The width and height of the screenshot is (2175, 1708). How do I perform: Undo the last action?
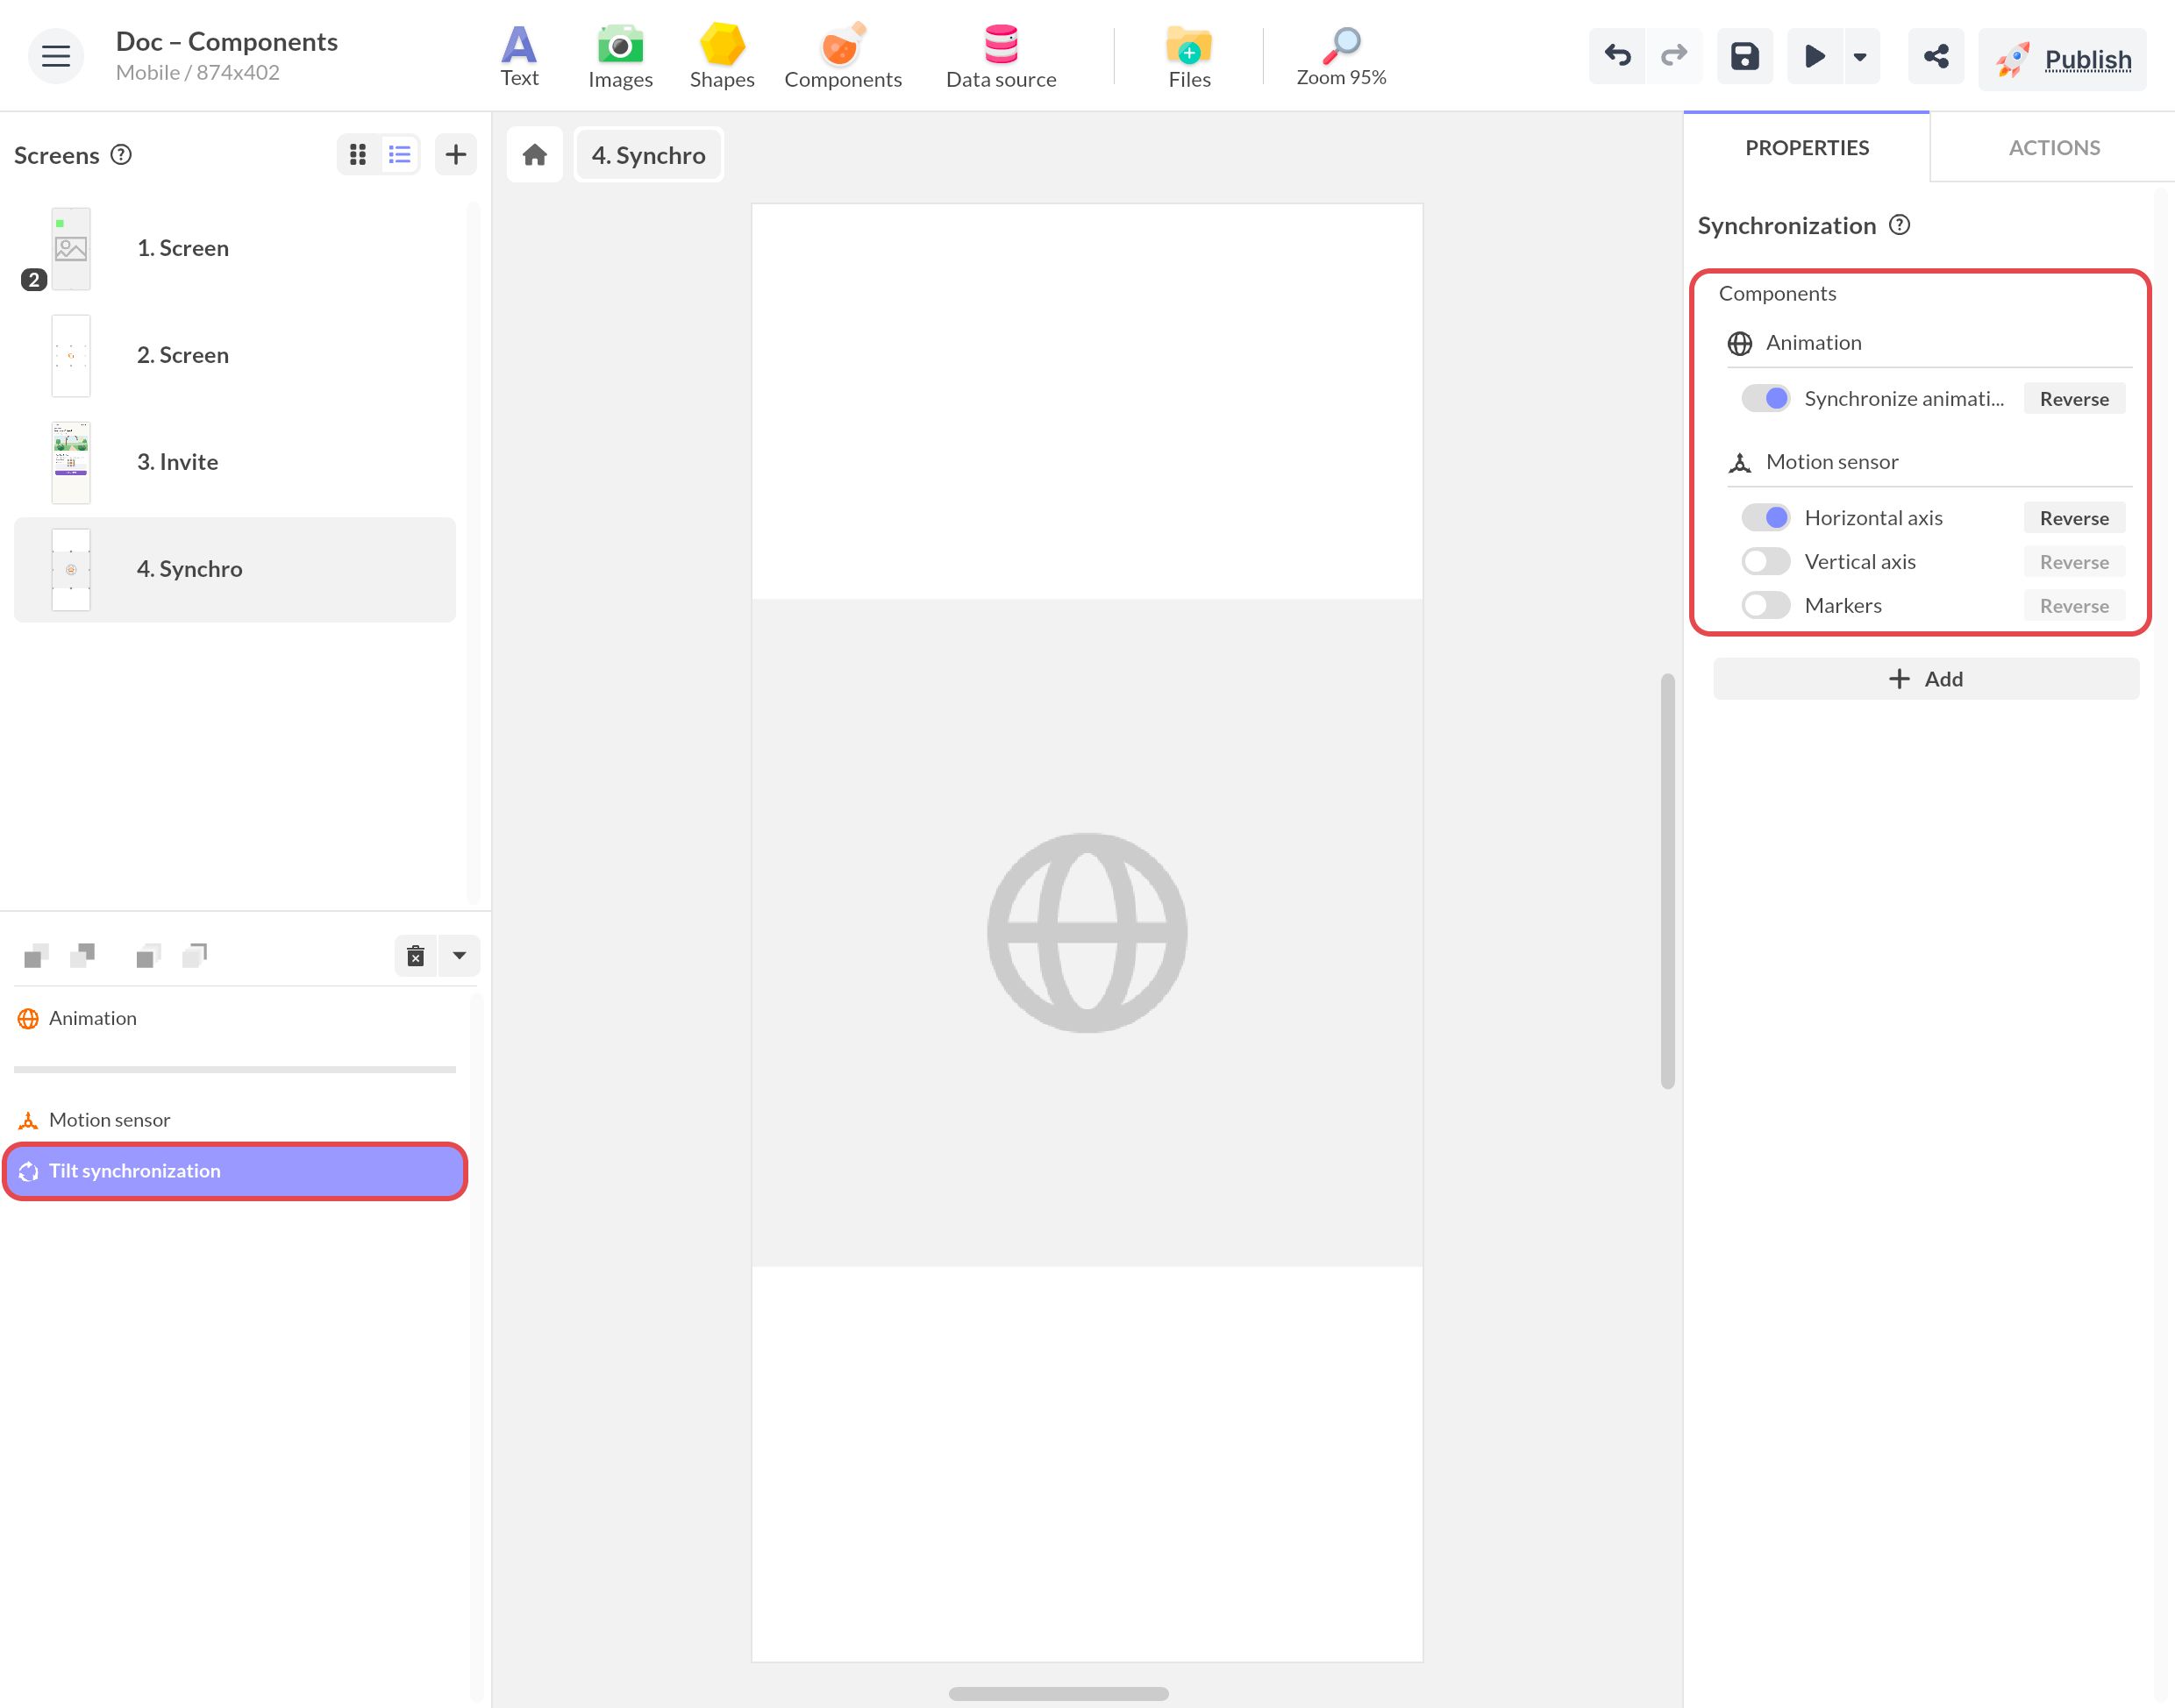pos(1617,56)
